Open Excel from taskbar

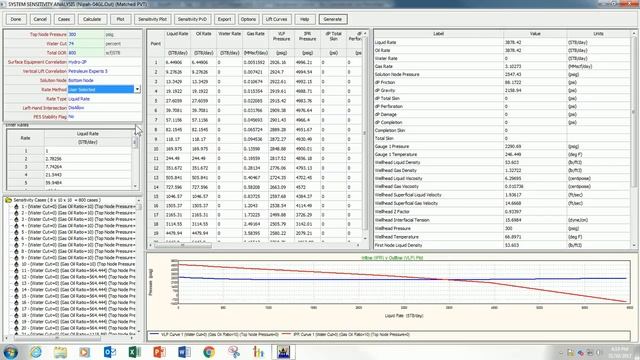(x=135, y=352)
